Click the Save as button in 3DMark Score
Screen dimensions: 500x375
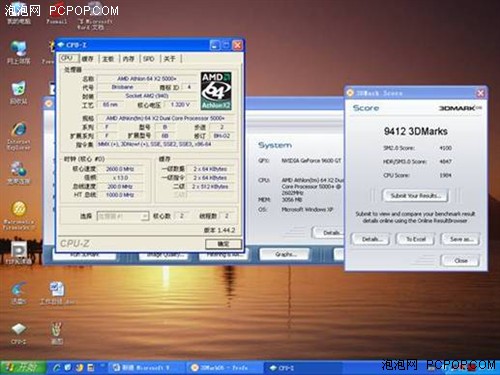pyautogui.click(x=461, y=239)
